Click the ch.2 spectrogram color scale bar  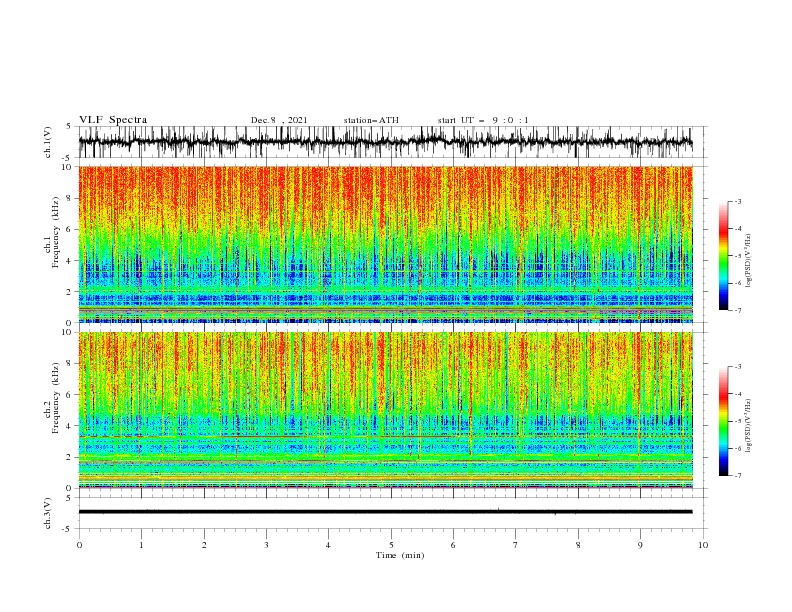click(x=723, y=421)
